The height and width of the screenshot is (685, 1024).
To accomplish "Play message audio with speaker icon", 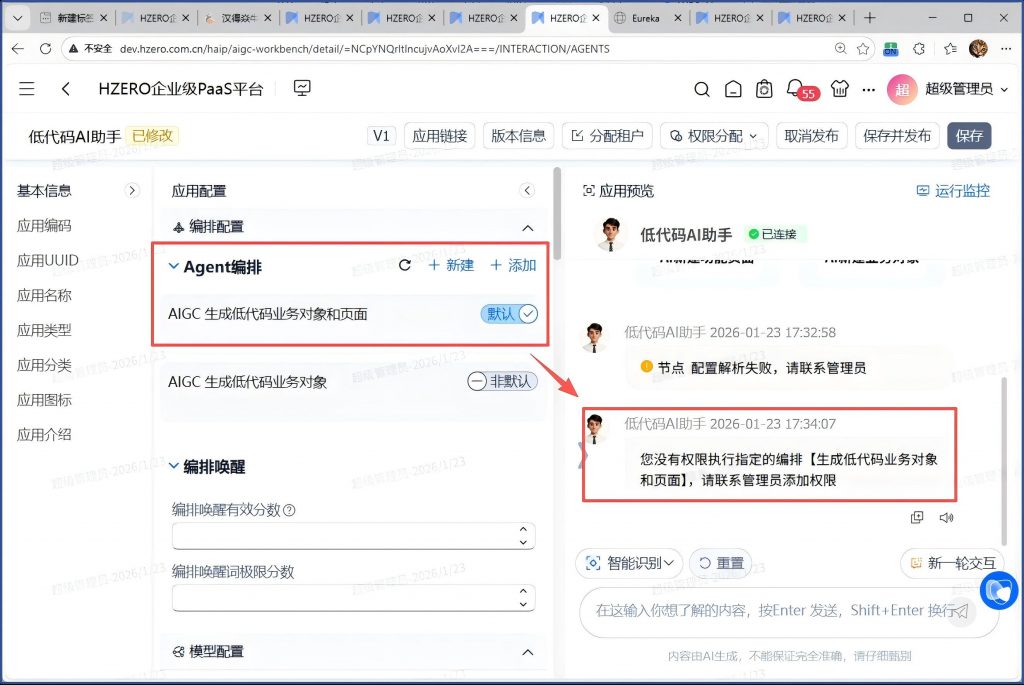I will pyautogui.click(x=946, y=517).
